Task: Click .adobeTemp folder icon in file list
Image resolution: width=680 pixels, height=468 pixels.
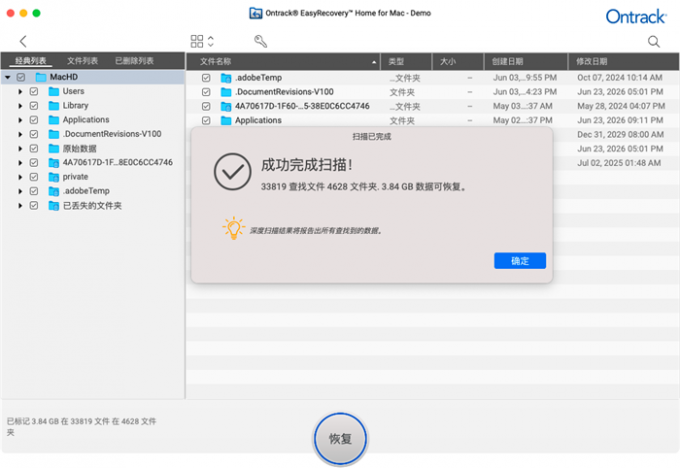Action: point(226,78)
